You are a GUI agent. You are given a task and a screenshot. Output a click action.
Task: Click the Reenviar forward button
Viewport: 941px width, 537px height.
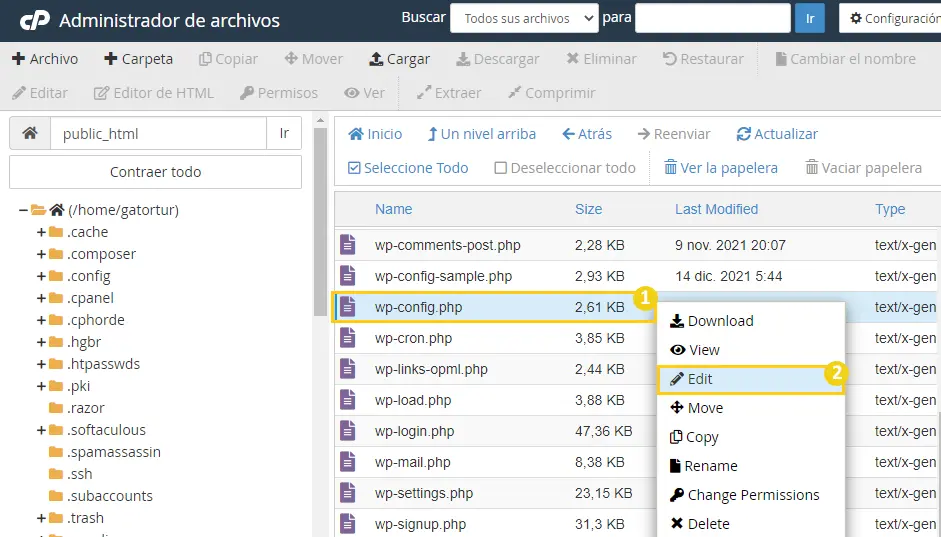pos(673,134)
